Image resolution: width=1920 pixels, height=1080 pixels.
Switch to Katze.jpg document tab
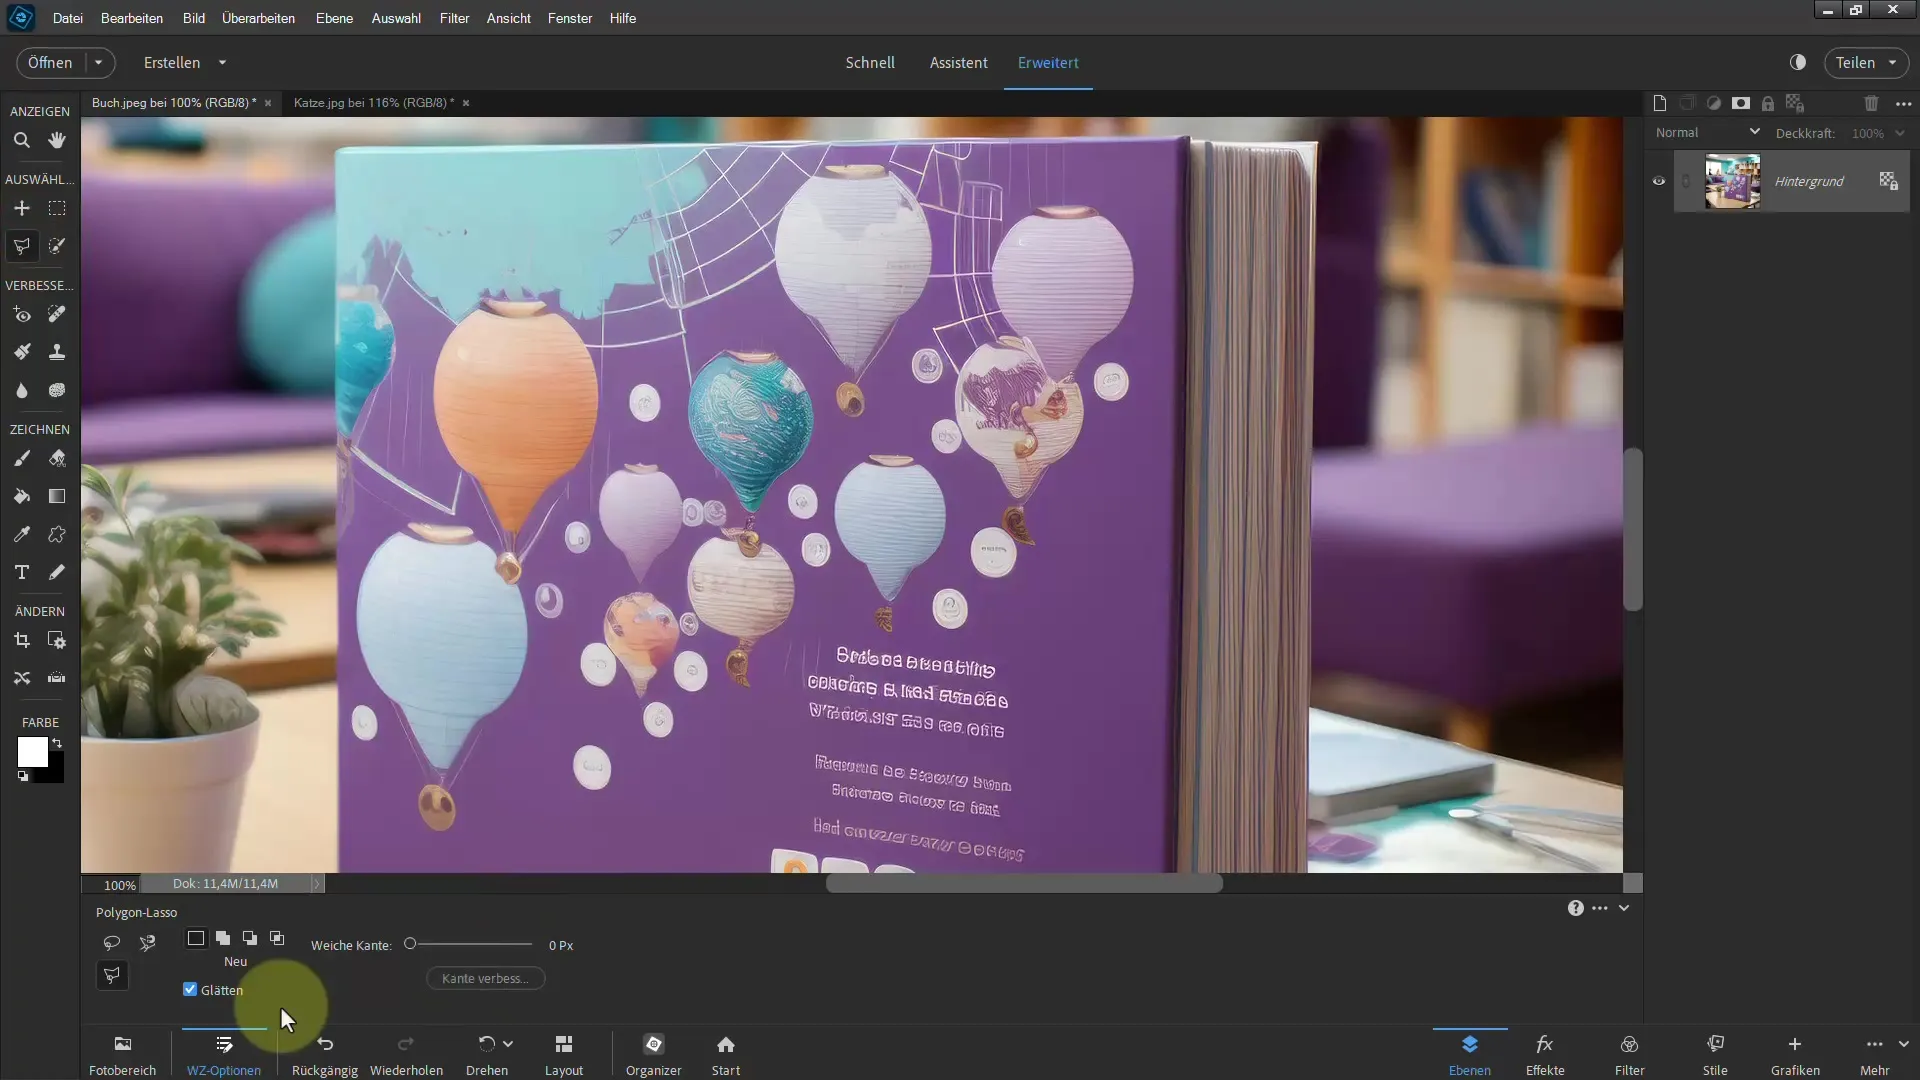coord(374,102)
